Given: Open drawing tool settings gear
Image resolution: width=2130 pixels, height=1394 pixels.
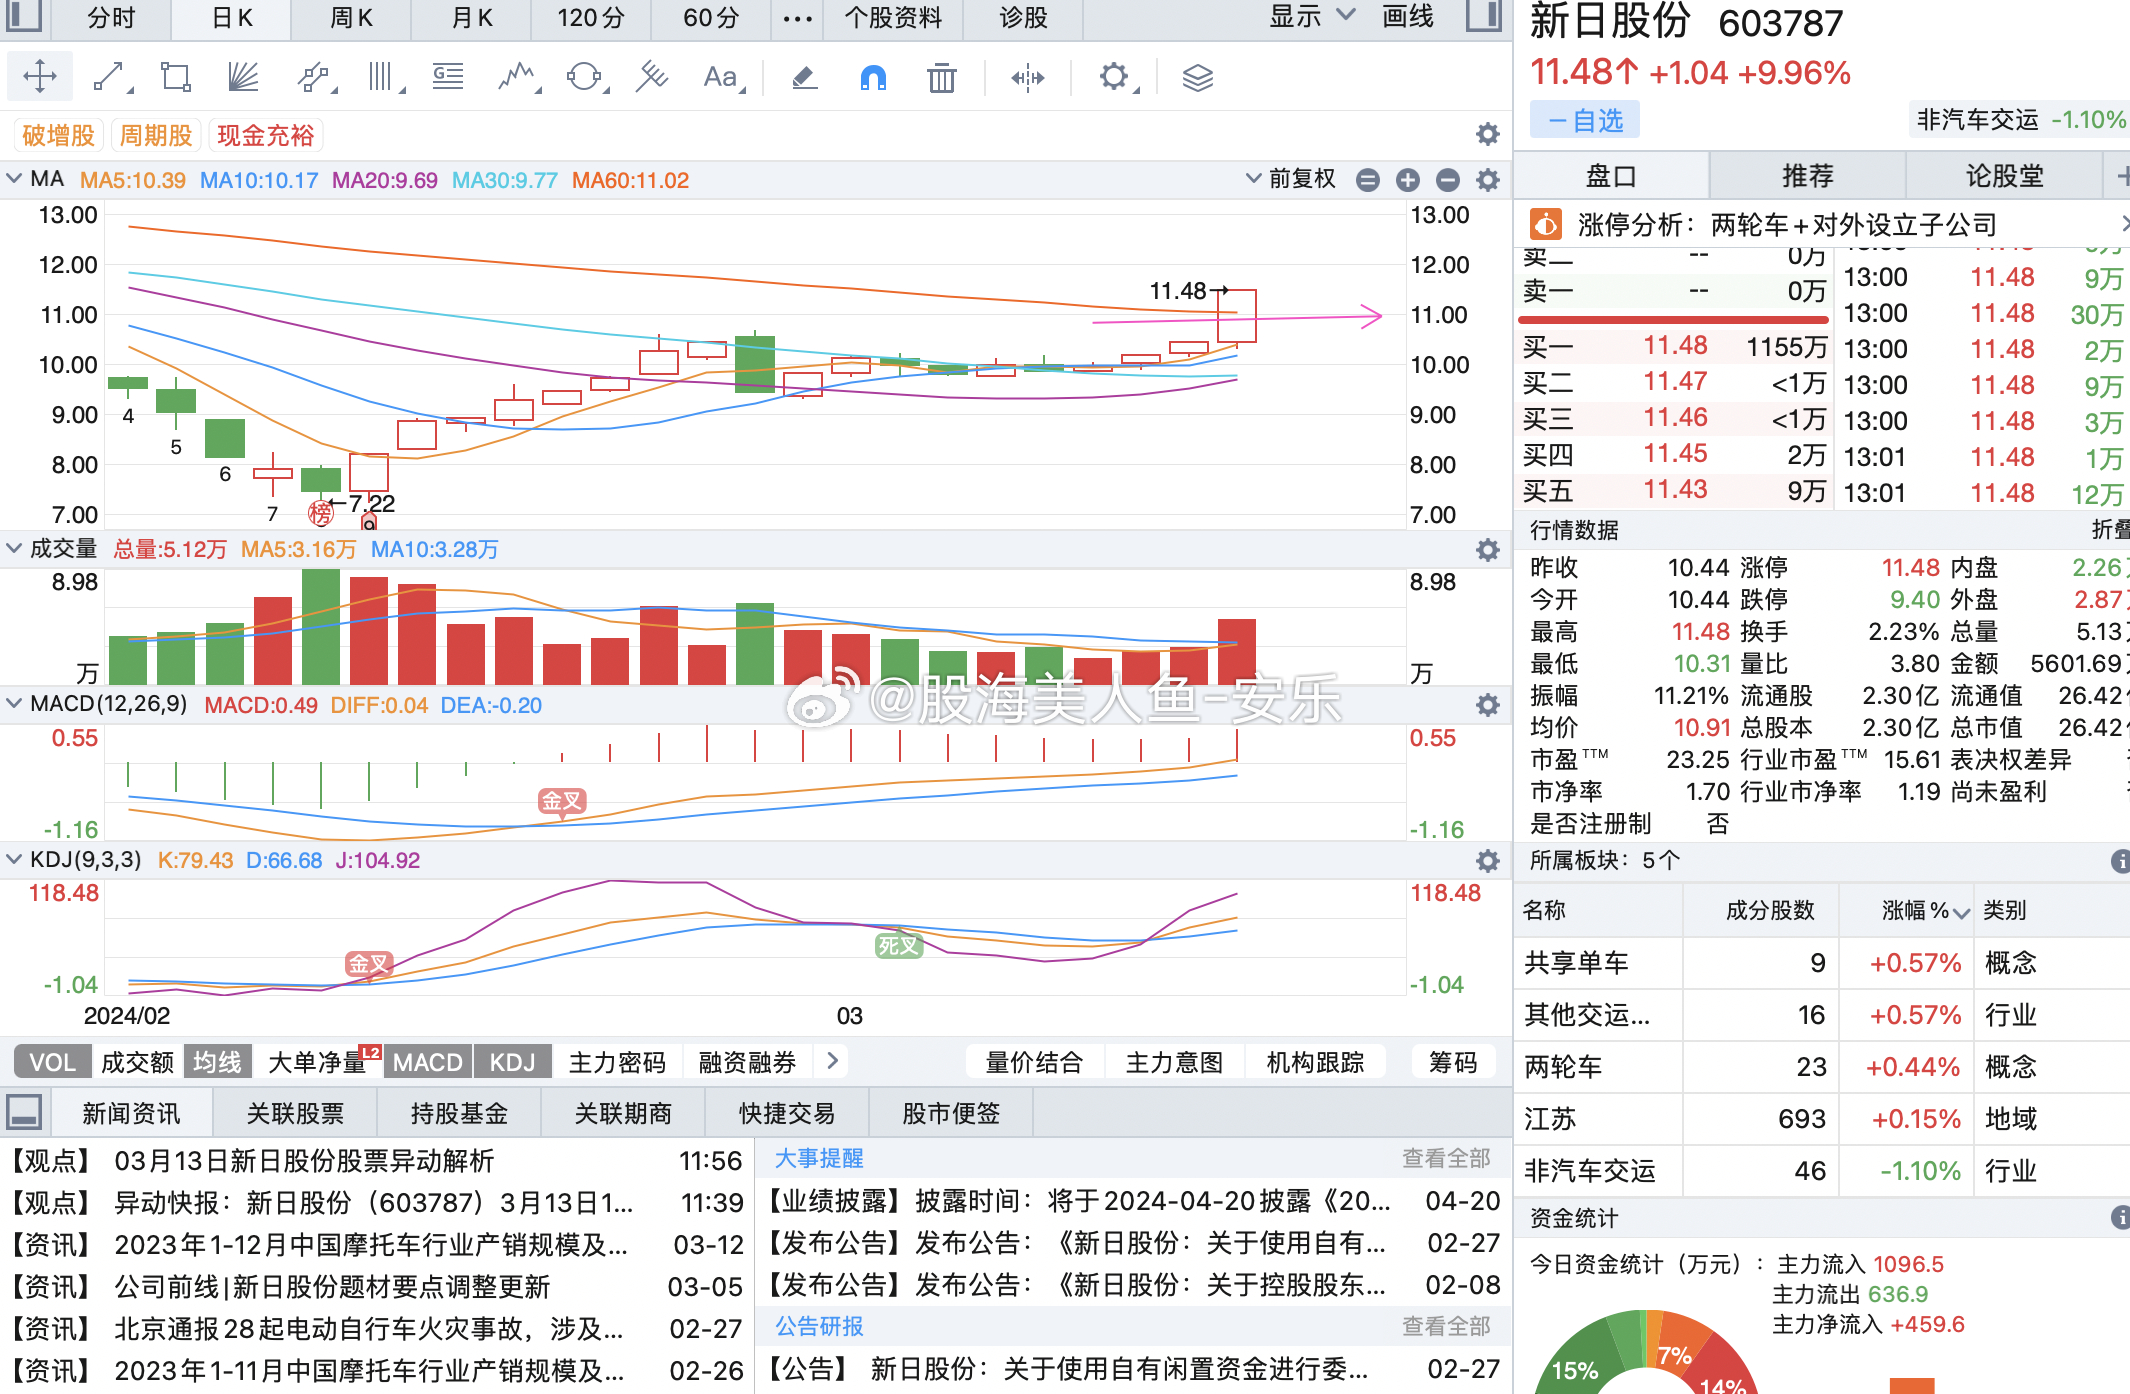Looking at the screenshot, I should pyautogui.click(x=1116, y=77).
